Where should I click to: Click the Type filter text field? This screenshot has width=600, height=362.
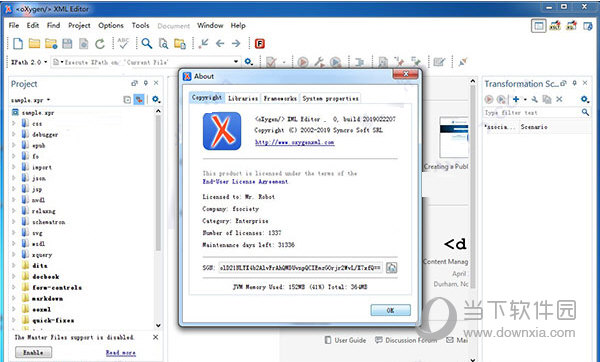click(x=532, y=113)
